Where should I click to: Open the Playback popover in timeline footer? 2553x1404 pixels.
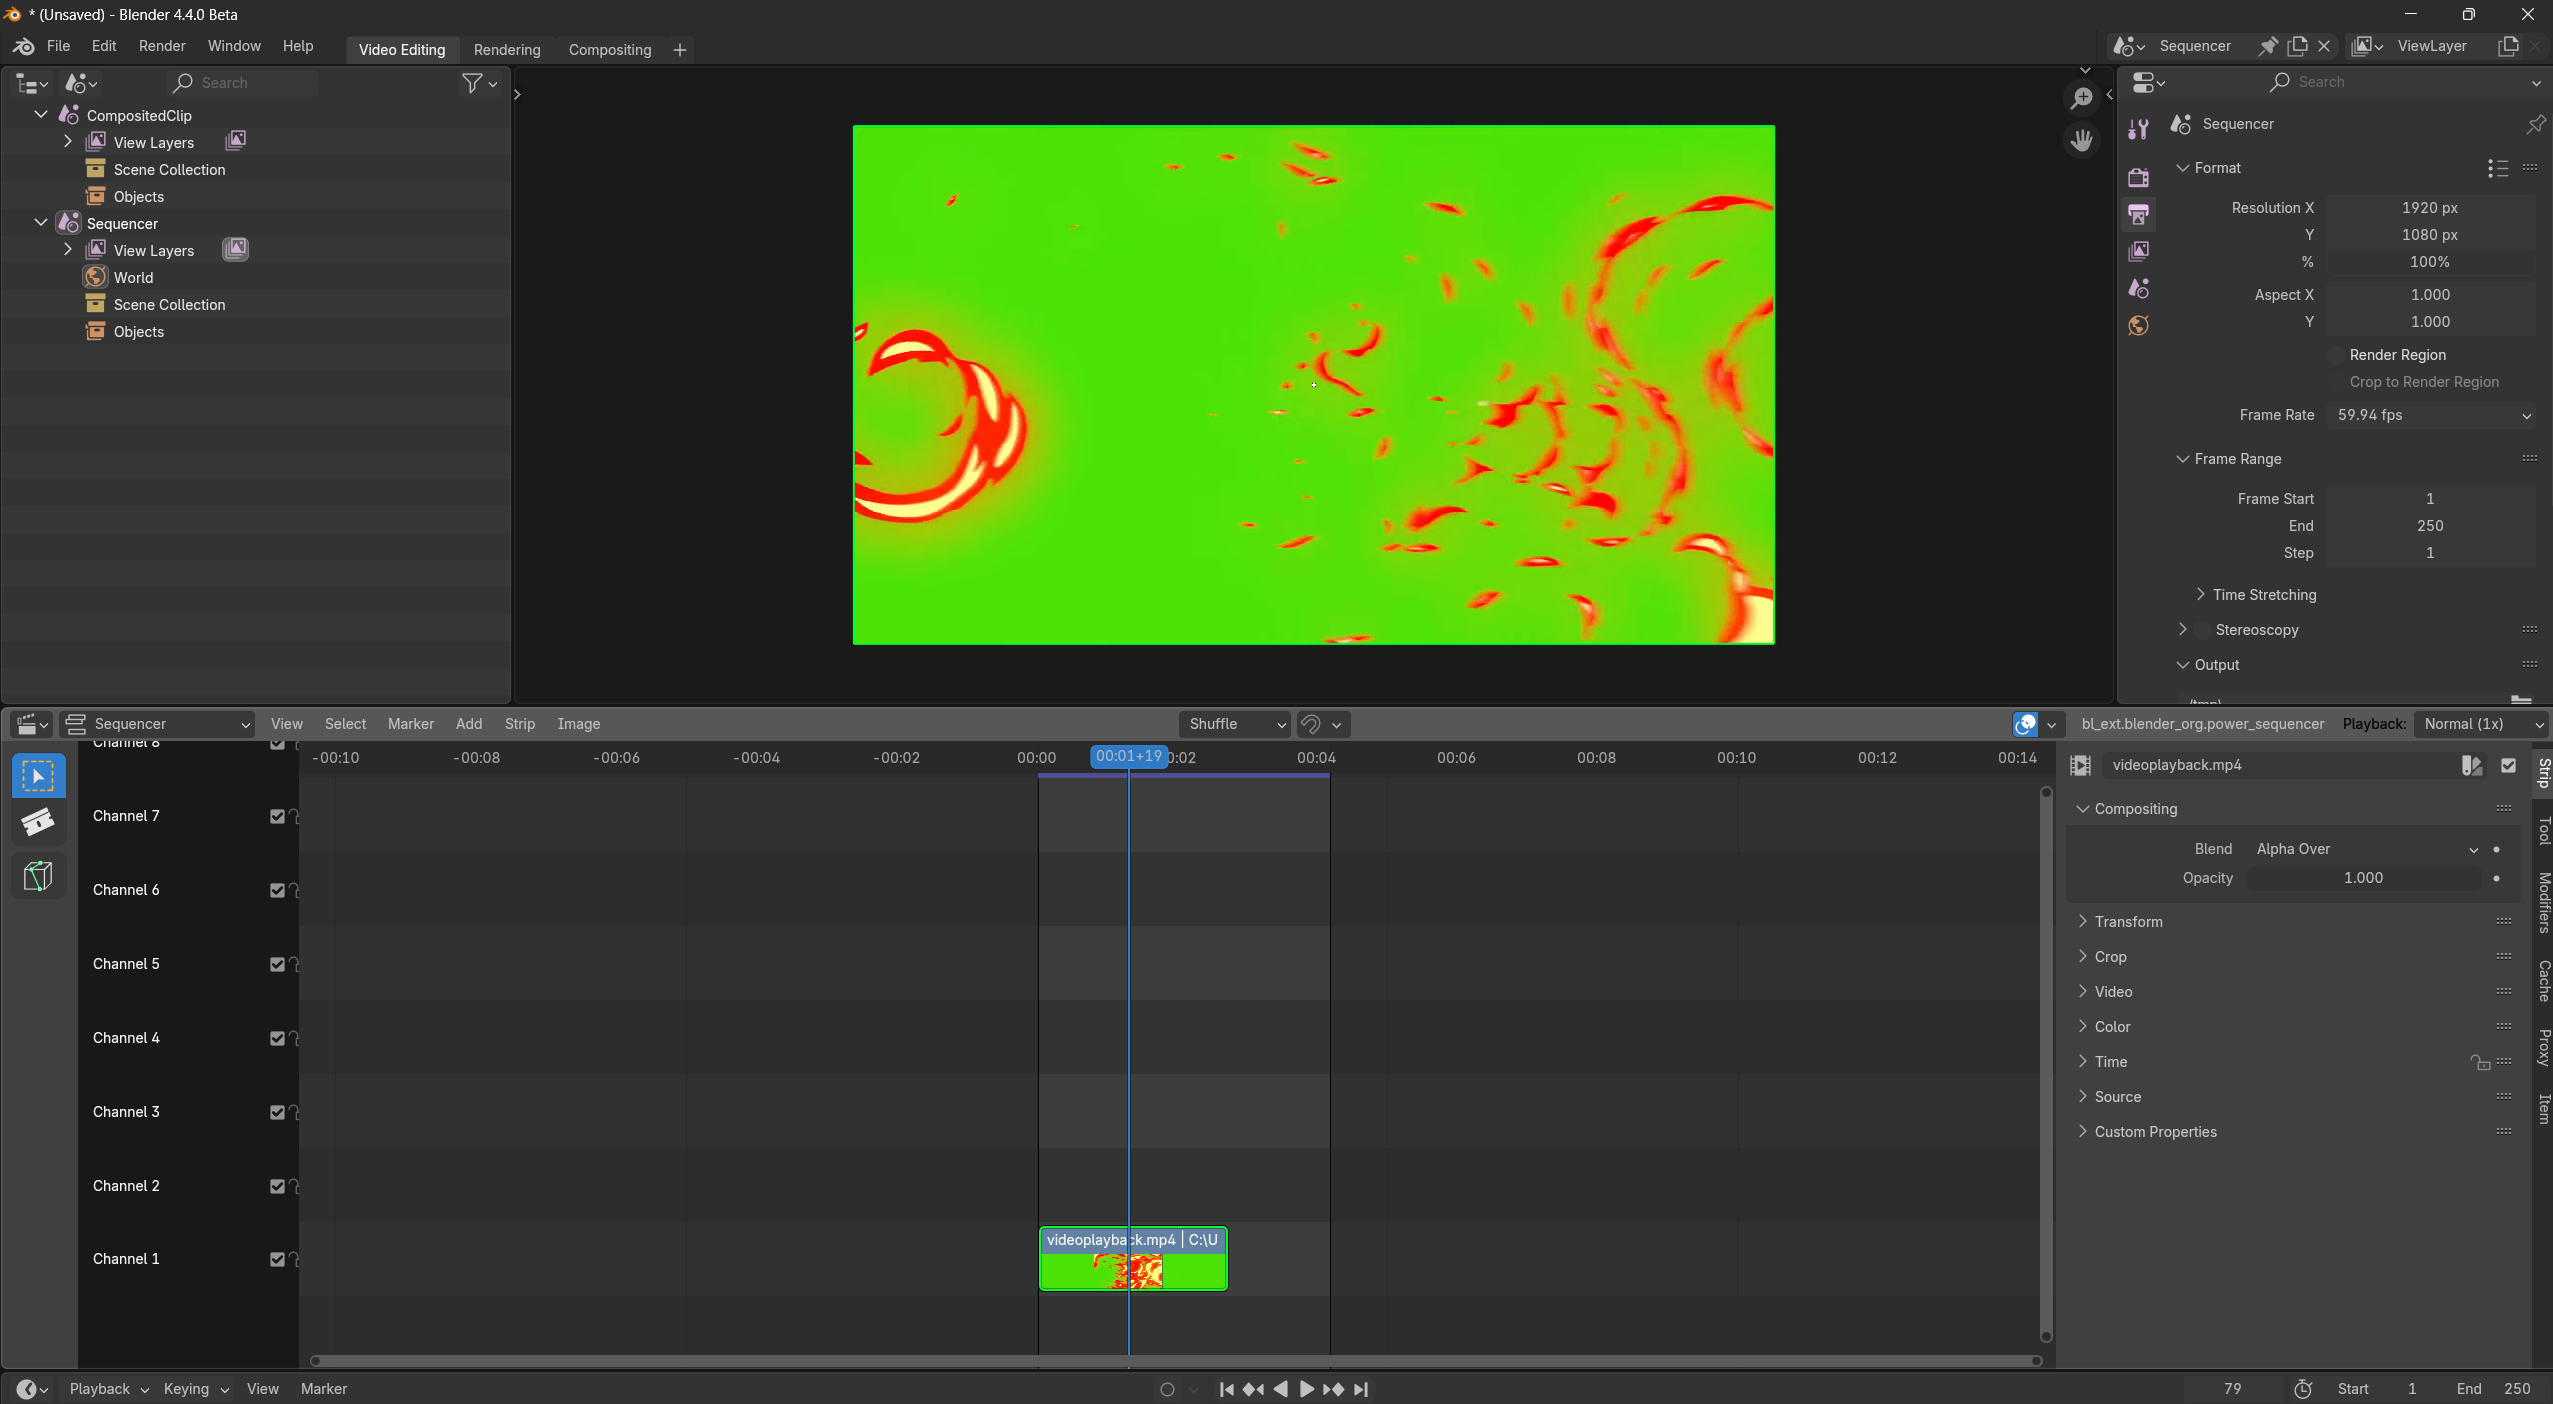108,1389
